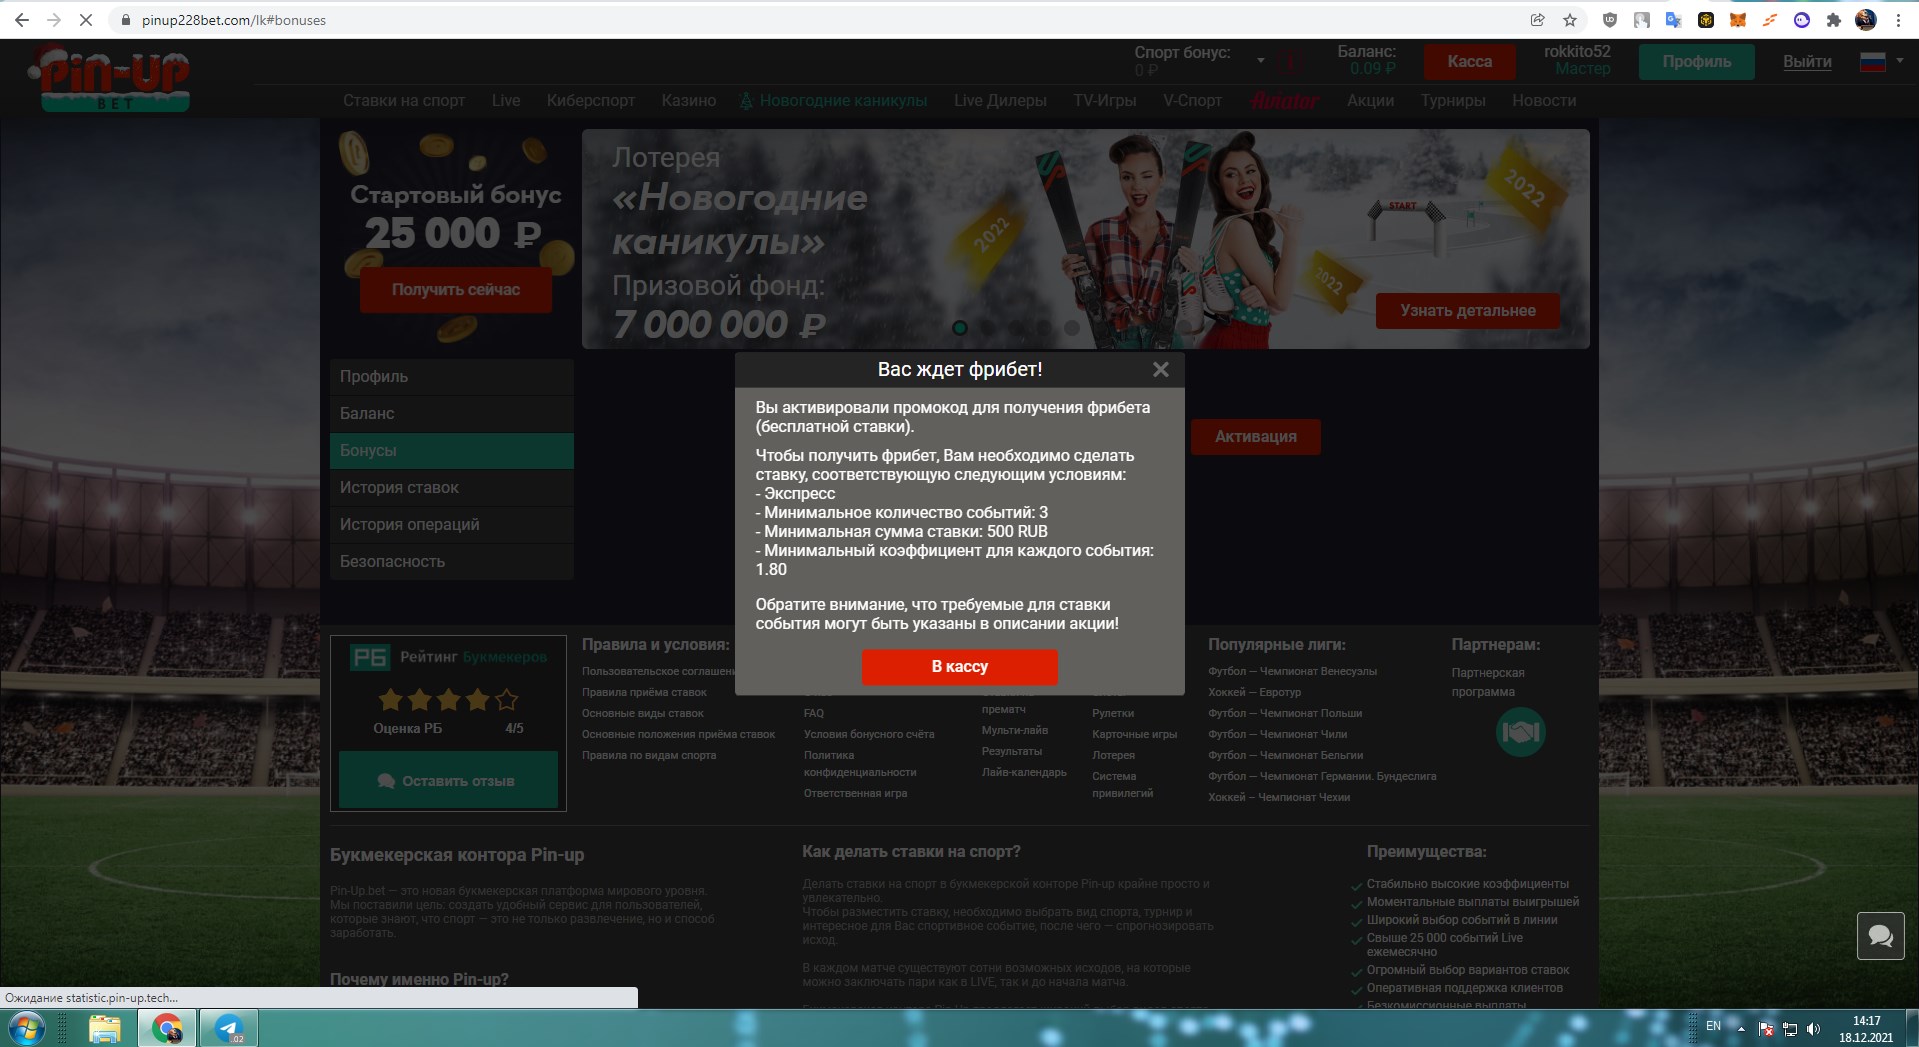Viewport: 1919px width, 1047px height.
Task: Open 'Условия бонусного счёта' footer link
Action: point(869,735)
